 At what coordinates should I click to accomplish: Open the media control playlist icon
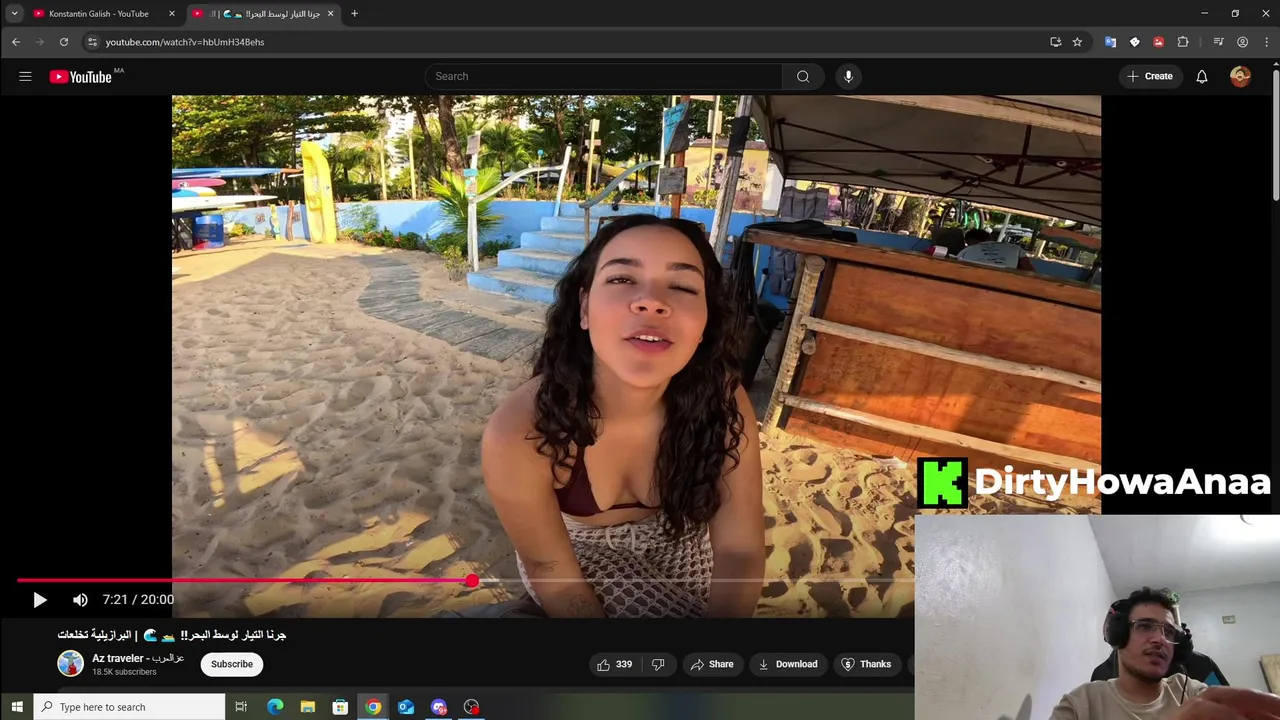point(1218,42)
